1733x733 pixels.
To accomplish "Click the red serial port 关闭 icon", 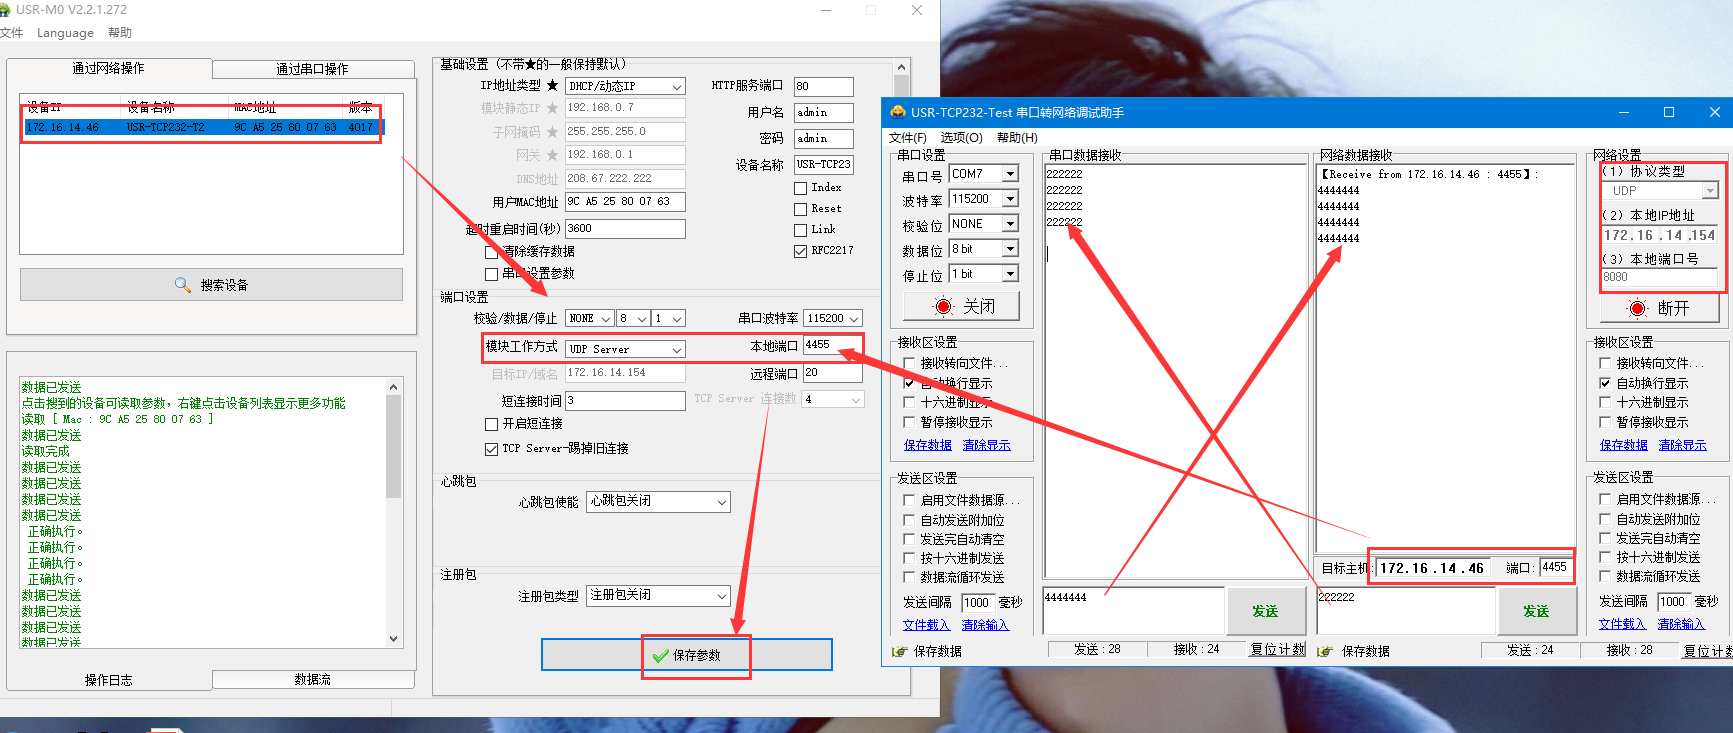I will (x=942, y=306).
